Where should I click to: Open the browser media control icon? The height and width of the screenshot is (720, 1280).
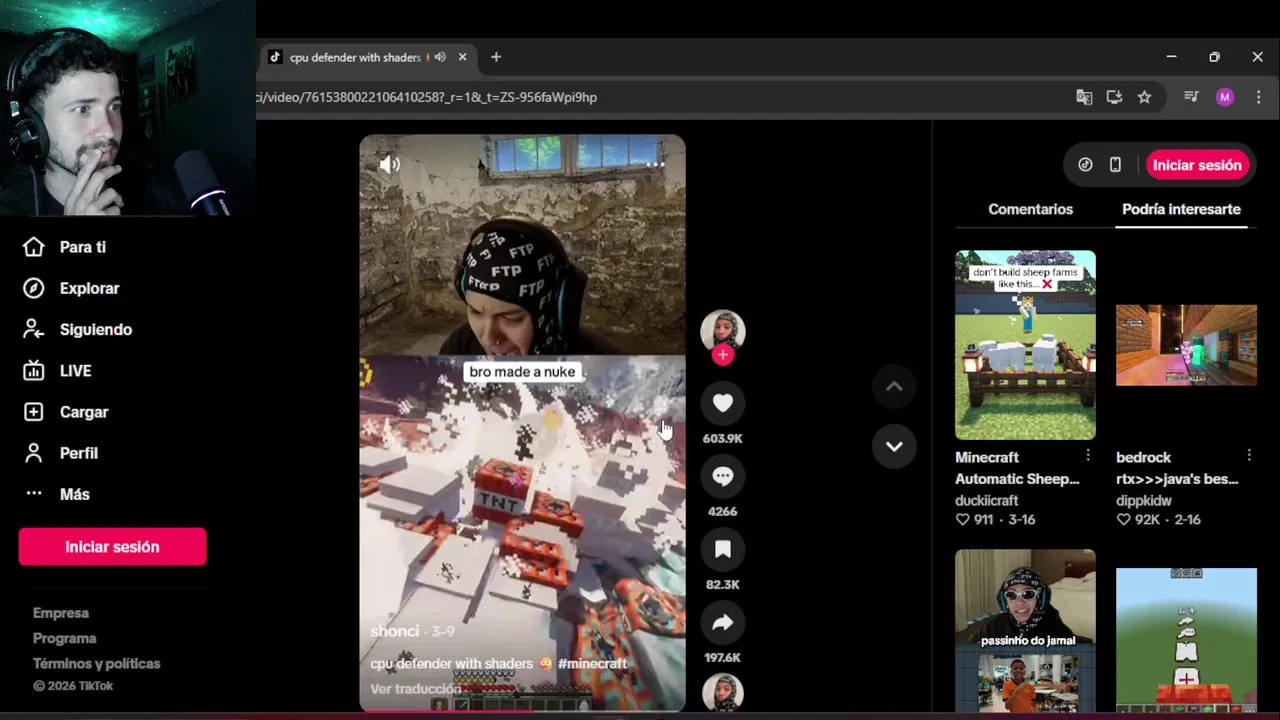tap(1191, 97)
